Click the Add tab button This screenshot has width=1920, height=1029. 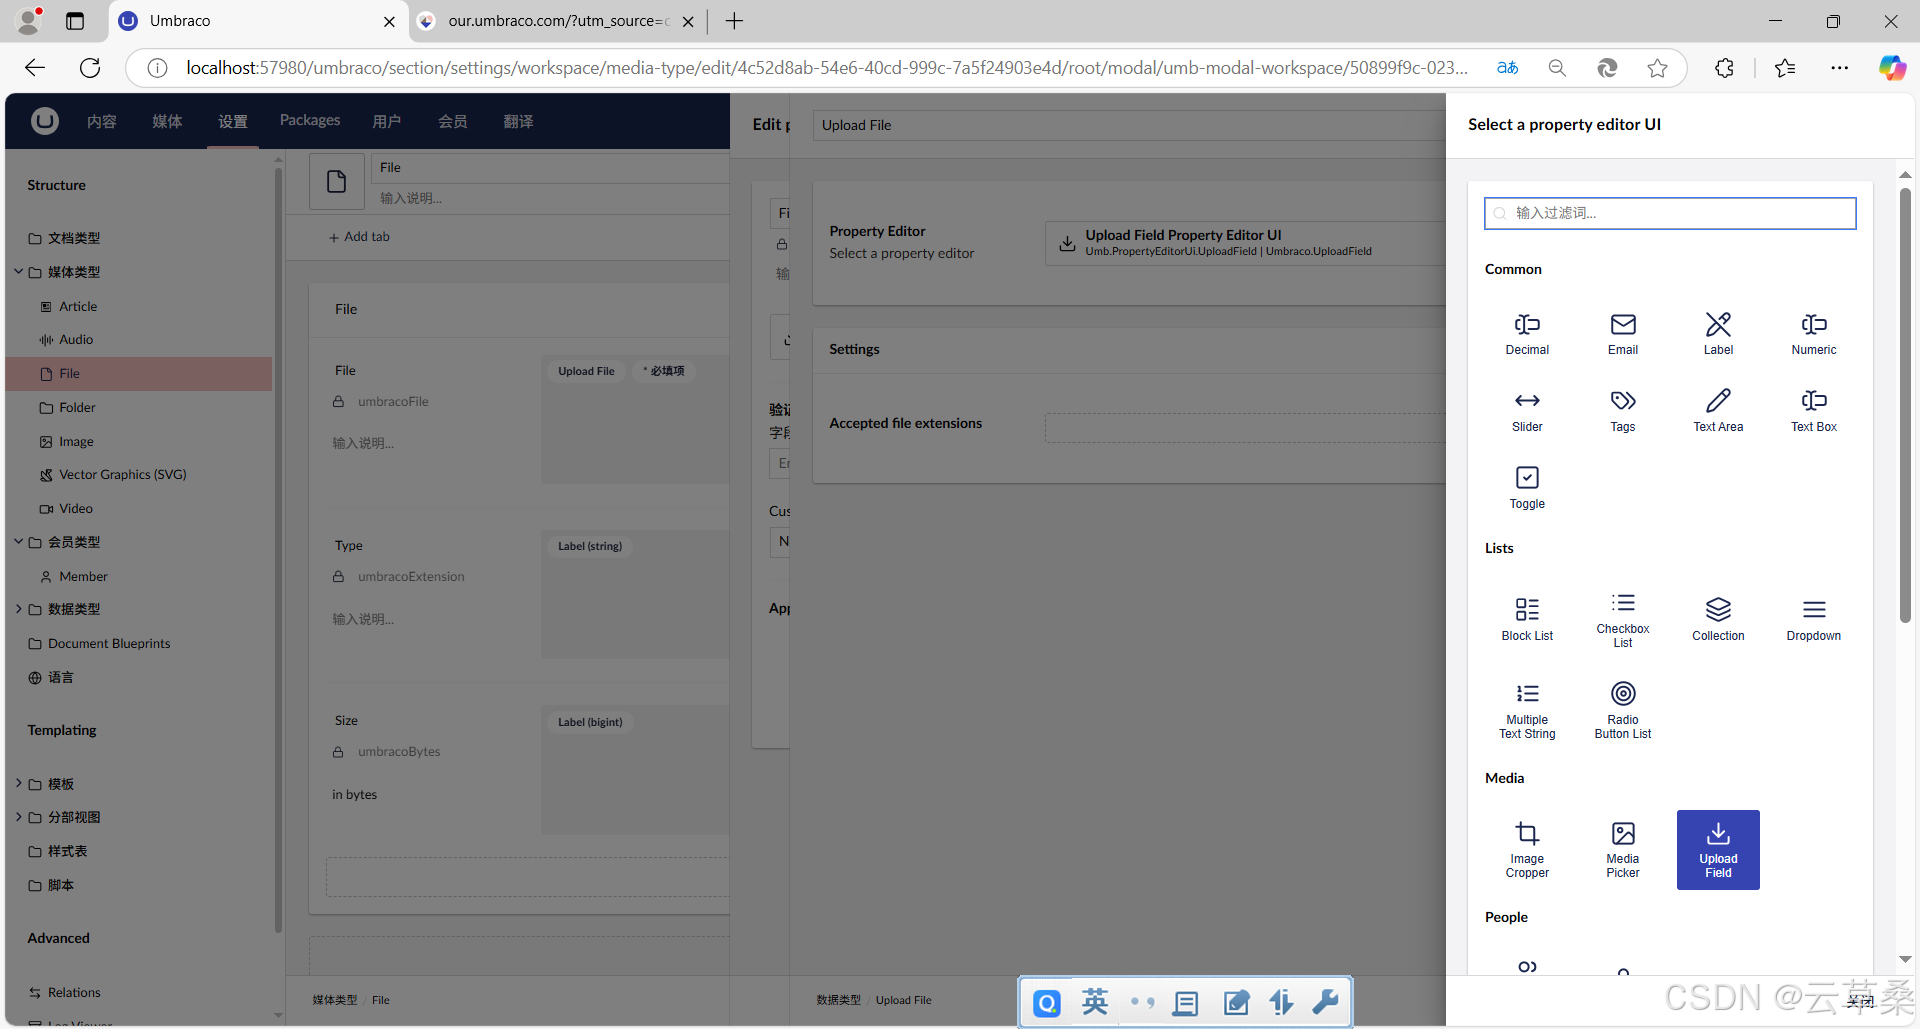(x=359, y=237)
